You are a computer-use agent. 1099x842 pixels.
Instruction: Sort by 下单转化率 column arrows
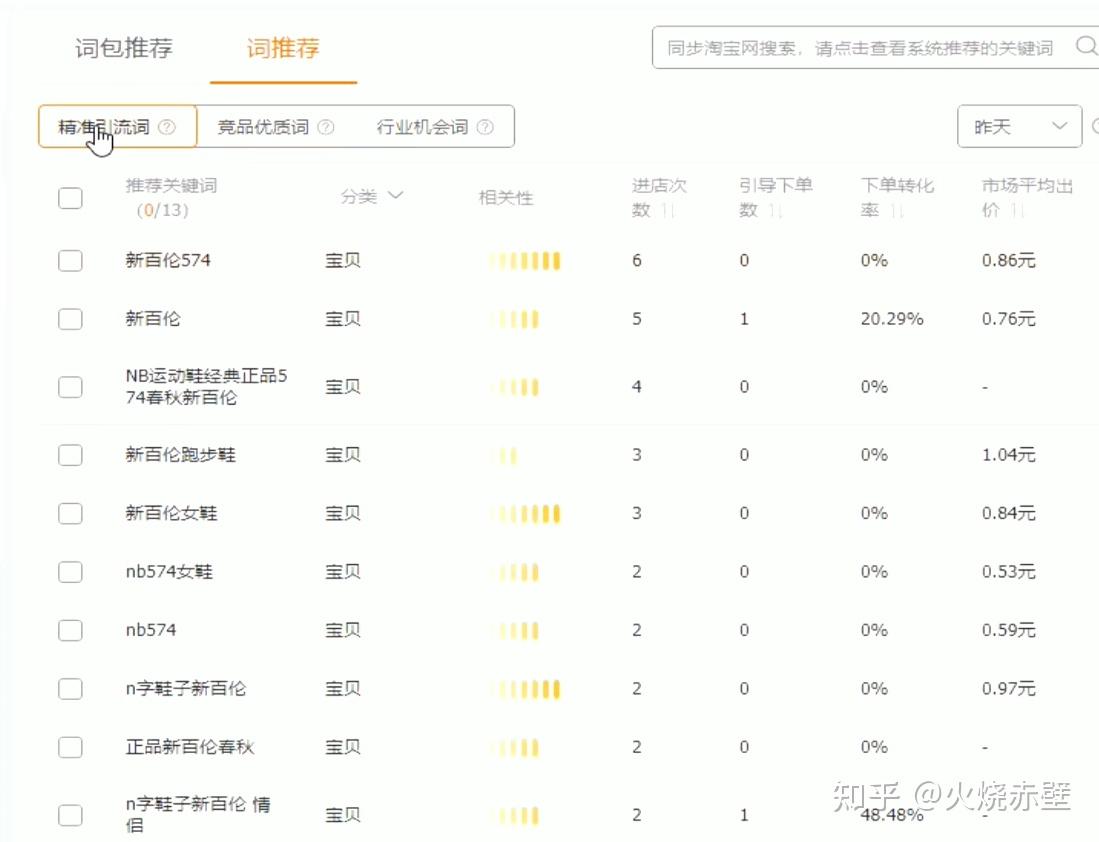(x=896, y=210)
